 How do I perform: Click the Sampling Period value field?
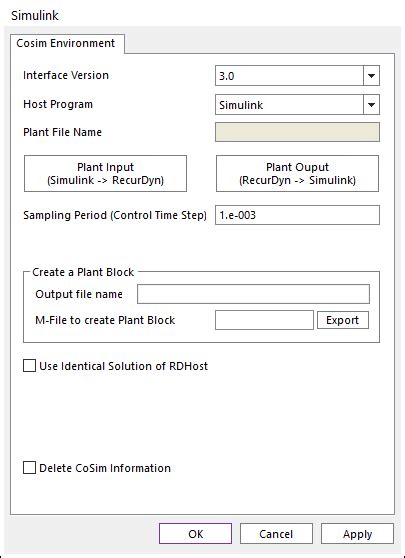click(x=297, y=215)
